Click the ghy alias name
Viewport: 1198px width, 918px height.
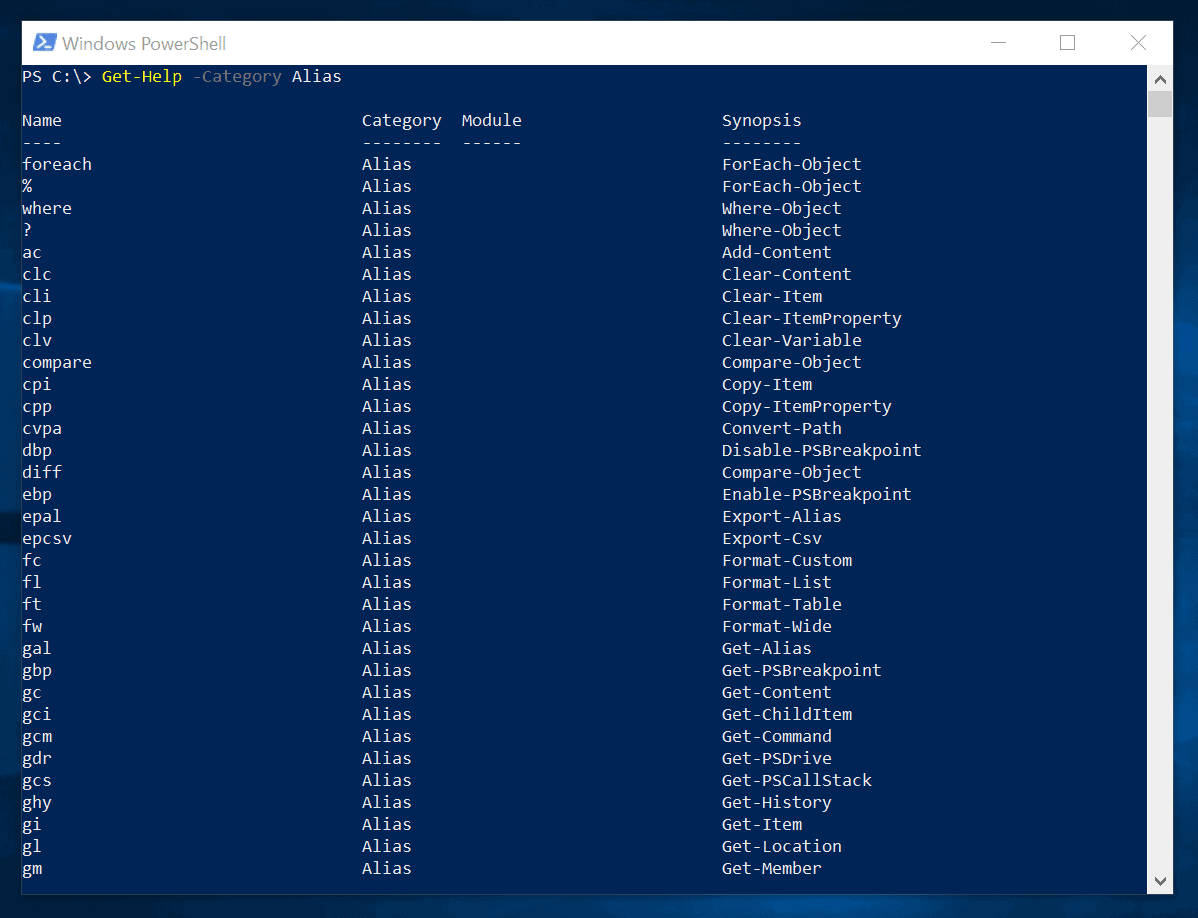click(x=37, y=803)
